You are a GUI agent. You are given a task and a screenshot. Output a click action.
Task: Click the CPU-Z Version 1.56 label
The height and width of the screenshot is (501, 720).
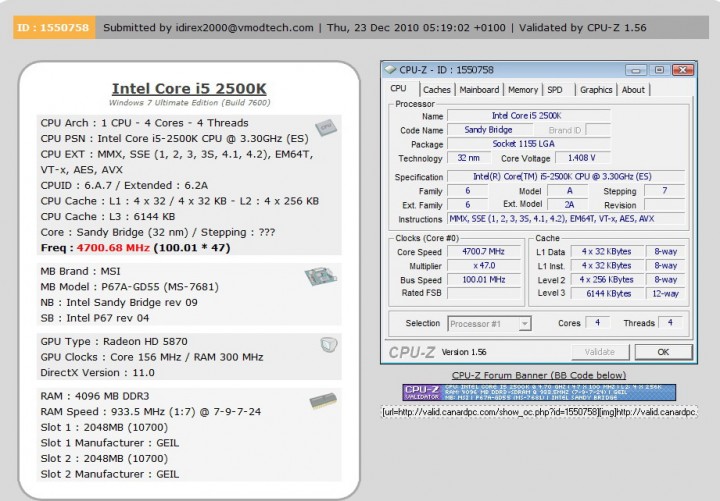[x=464, y=352]
